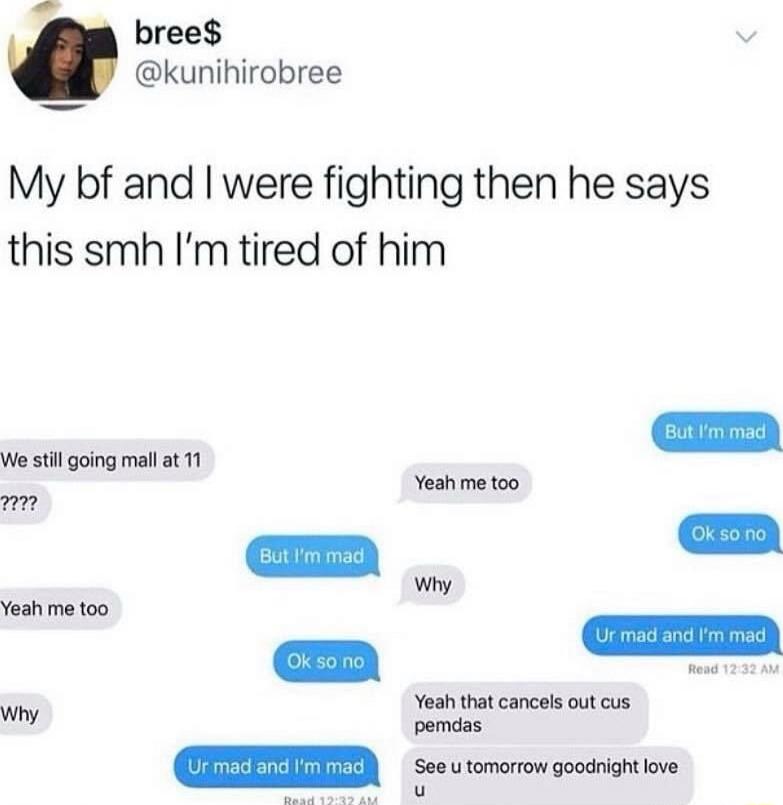Open the @kunihirobree handle link

pyautogui.click(x=238, y=72)
